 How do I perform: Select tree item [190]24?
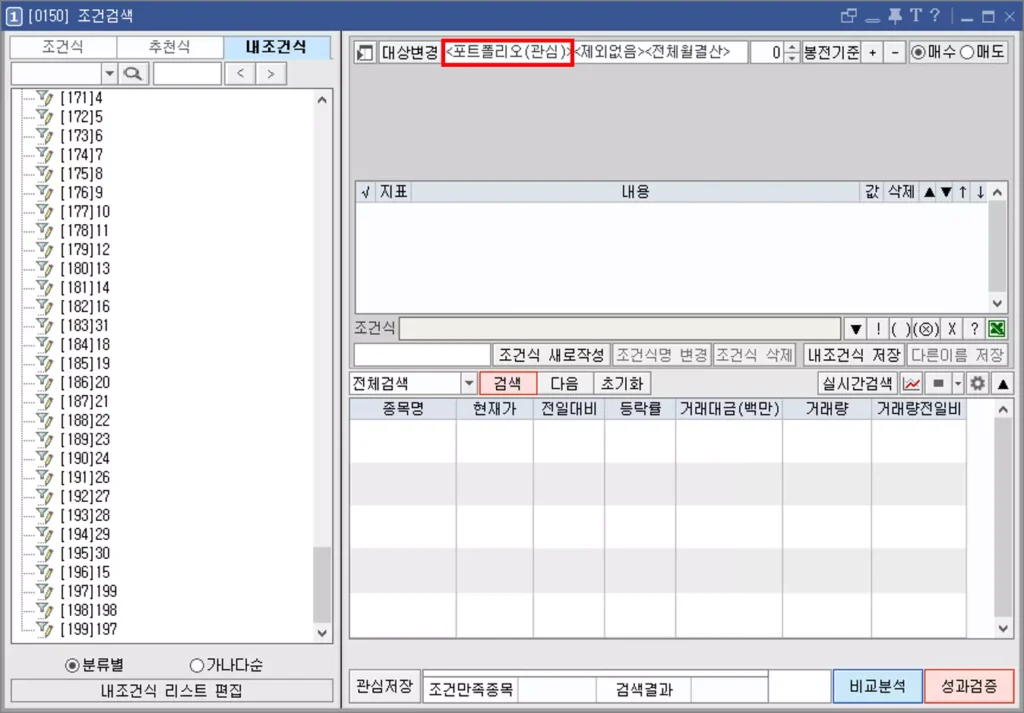[85, 458]
